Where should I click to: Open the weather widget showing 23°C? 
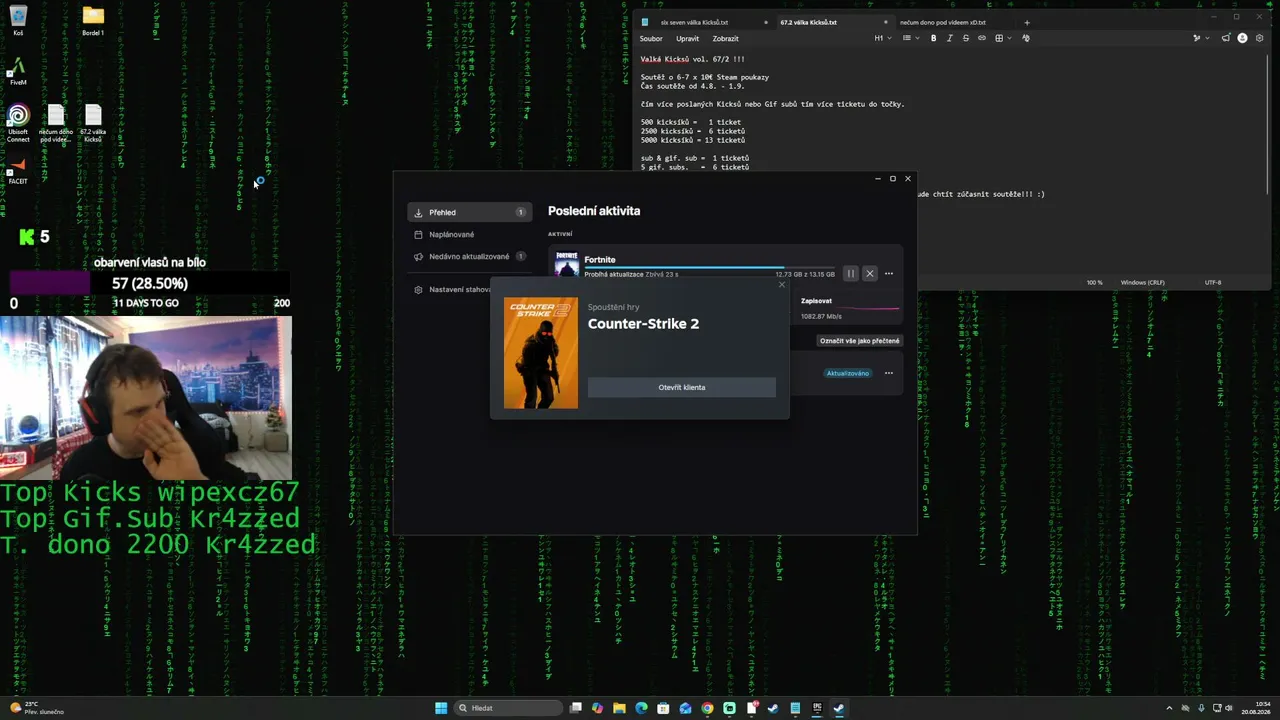[36, 708]
